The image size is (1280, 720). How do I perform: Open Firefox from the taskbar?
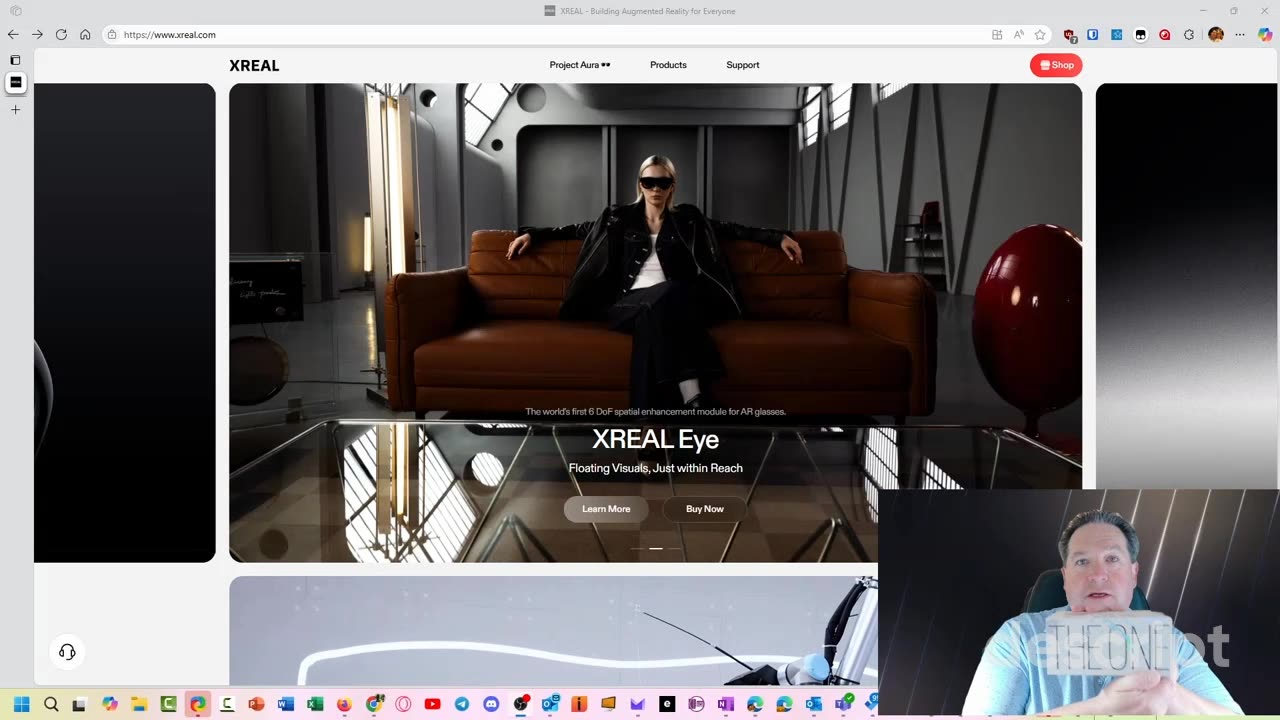(x=344, y=704)
